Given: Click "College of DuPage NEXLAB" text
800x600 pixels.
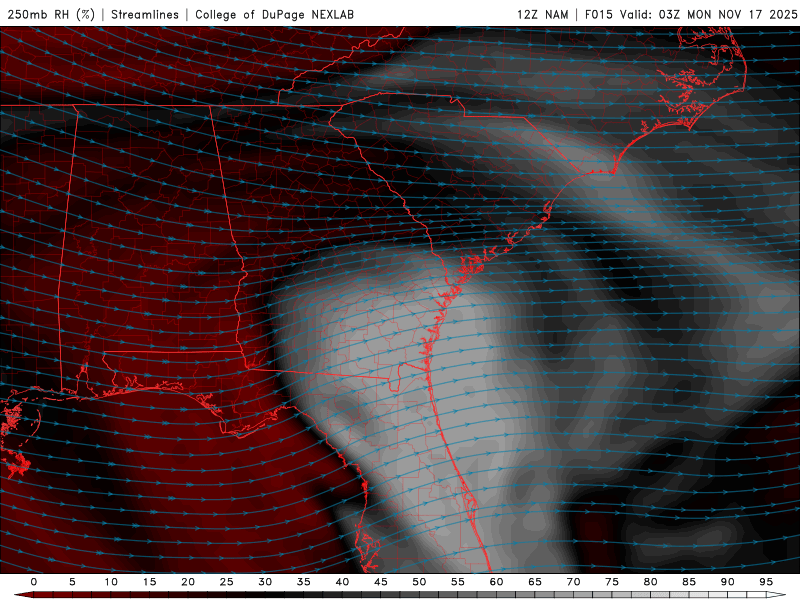Looking at the screenshot, I should tap(274, 14).
